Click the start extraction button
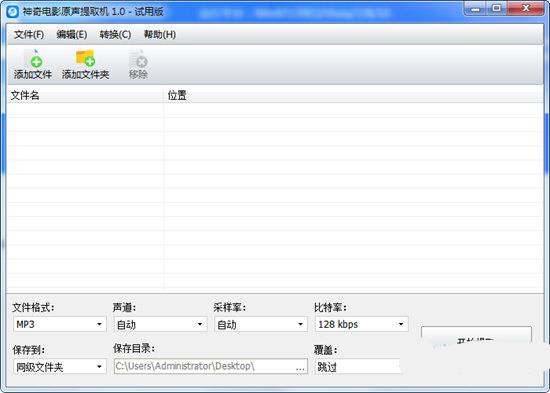The image size is (550, 393). click(x=476, y=337)
